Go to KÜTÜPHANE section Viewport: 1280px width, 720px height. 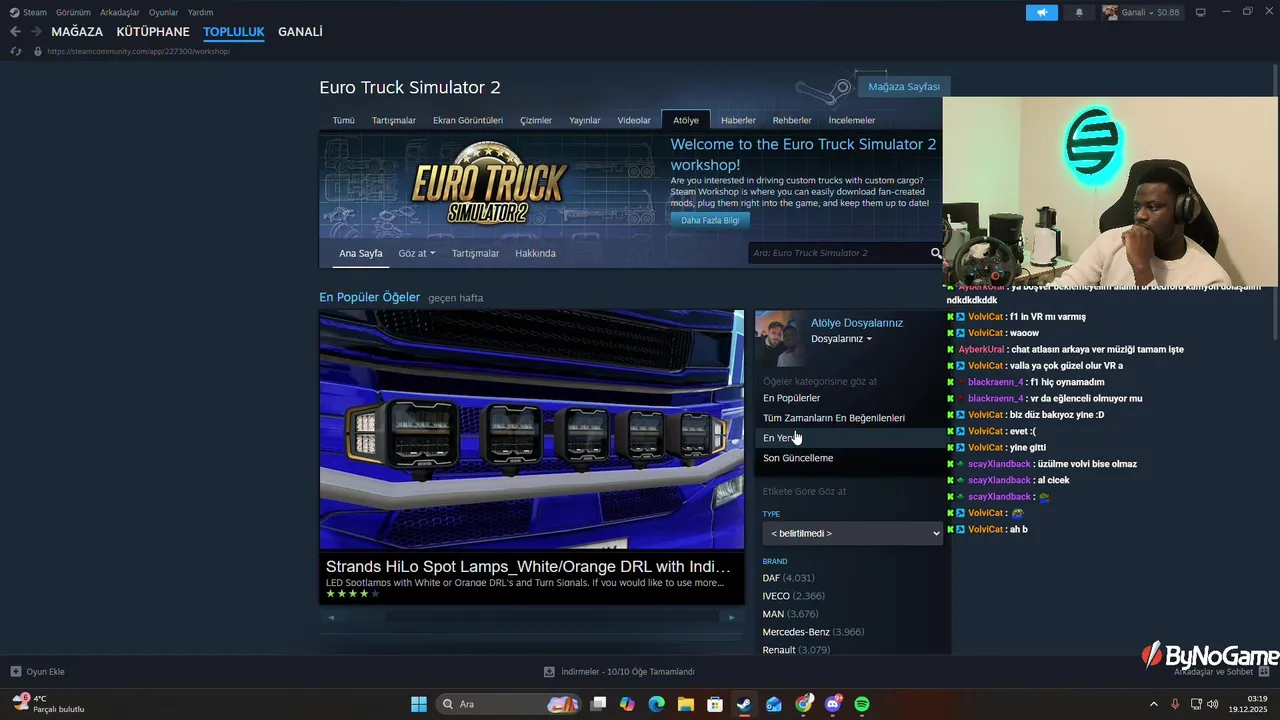coord(153,32)
